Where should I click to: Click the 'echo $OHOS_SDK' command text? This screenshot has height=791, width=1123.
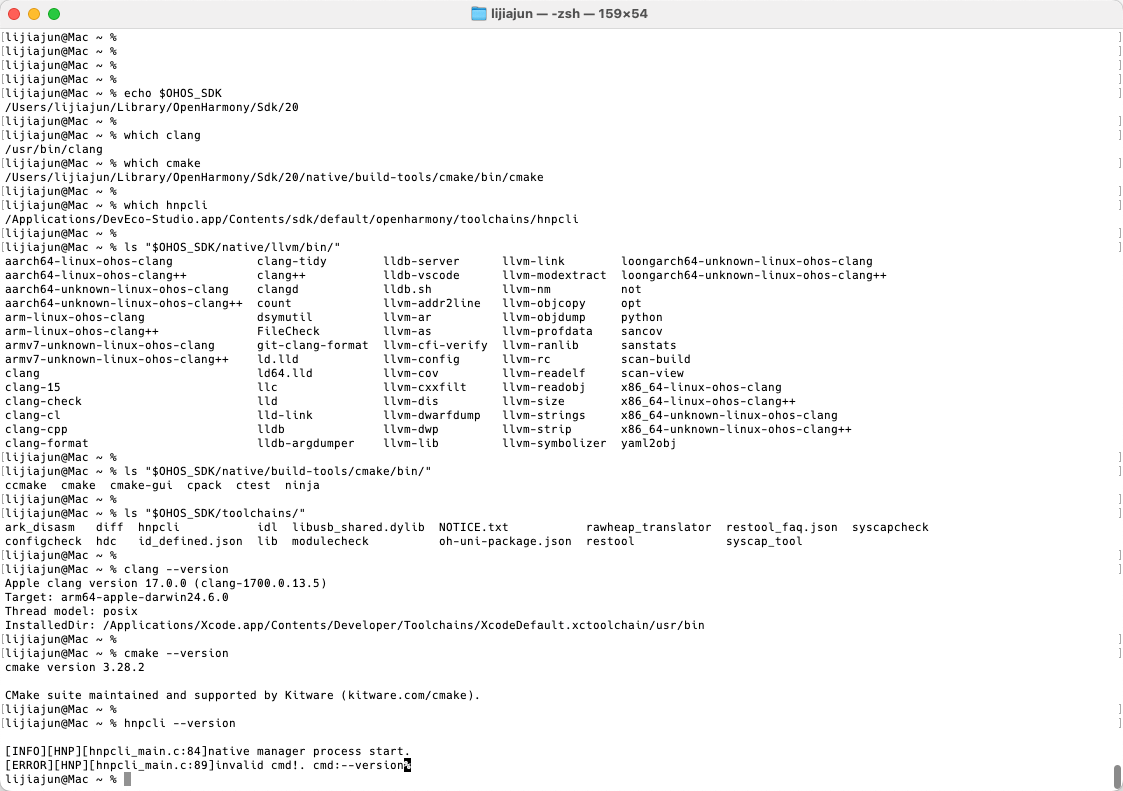coord(173,93)
